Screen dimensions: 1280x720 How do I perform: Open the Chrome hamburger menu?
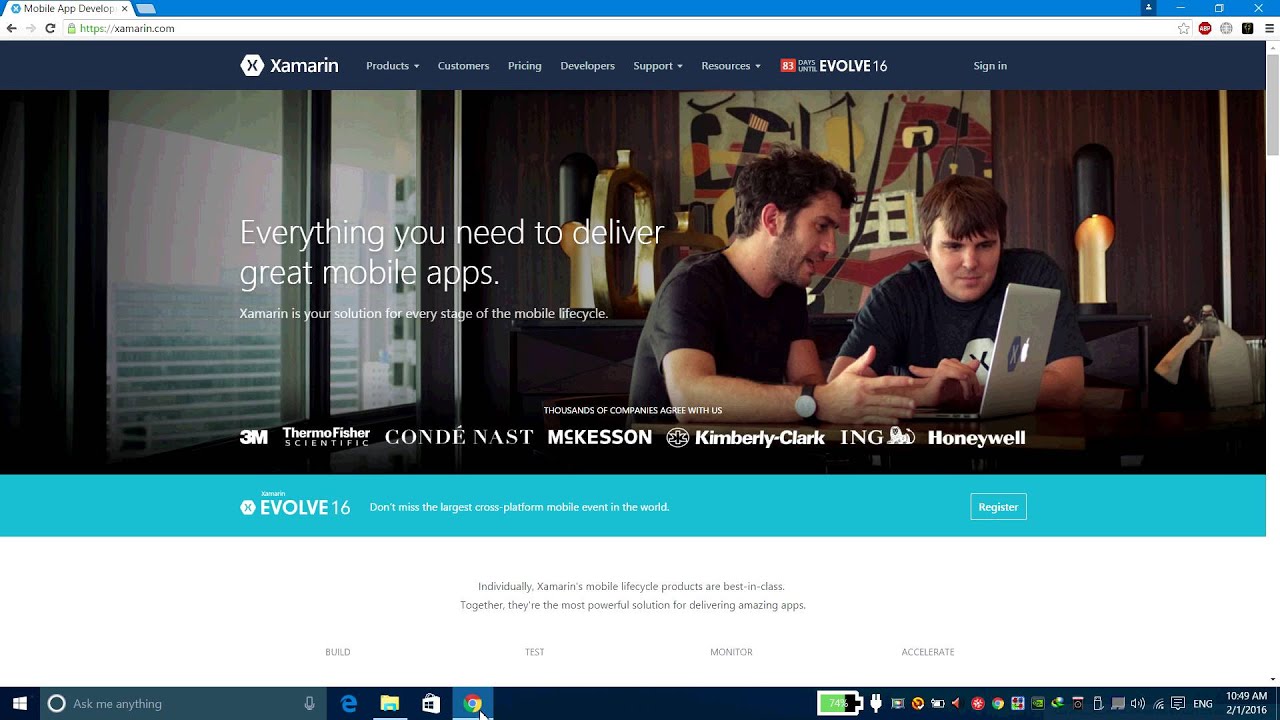[1270, 28]
